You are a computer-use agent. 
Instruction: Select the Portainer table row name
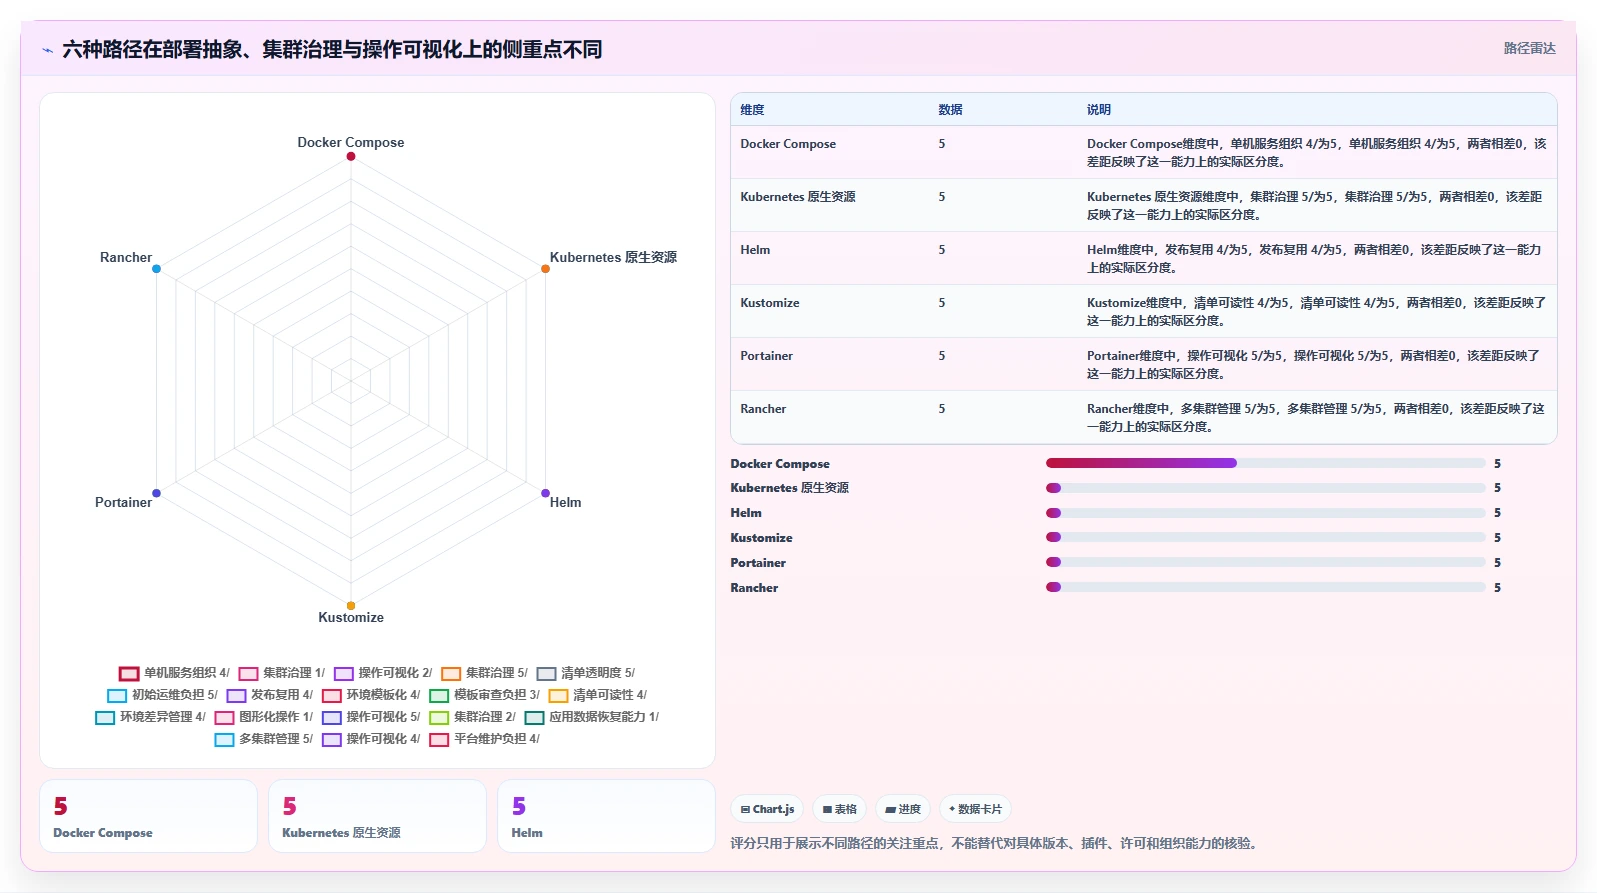[766, 356]
